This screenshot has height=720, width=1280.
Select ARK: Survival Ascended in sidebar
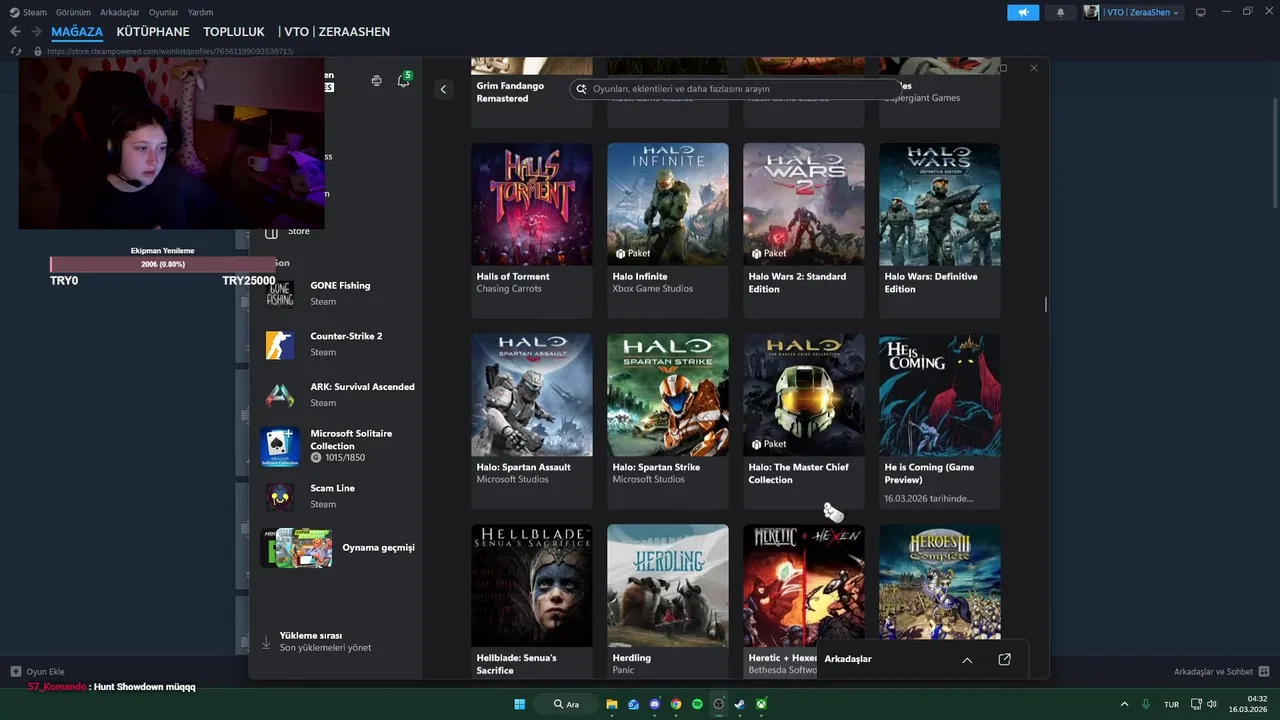[338, 395]
